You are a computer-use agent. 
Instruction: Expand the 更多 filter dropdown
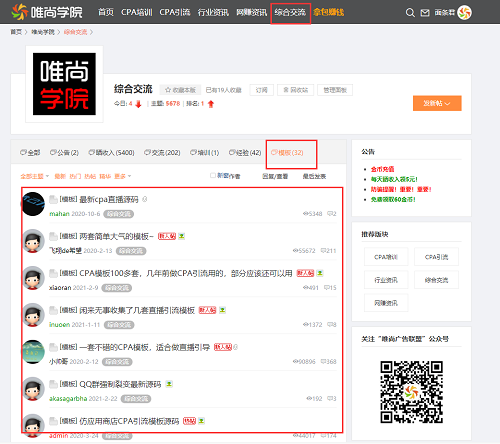coord(123,176)
